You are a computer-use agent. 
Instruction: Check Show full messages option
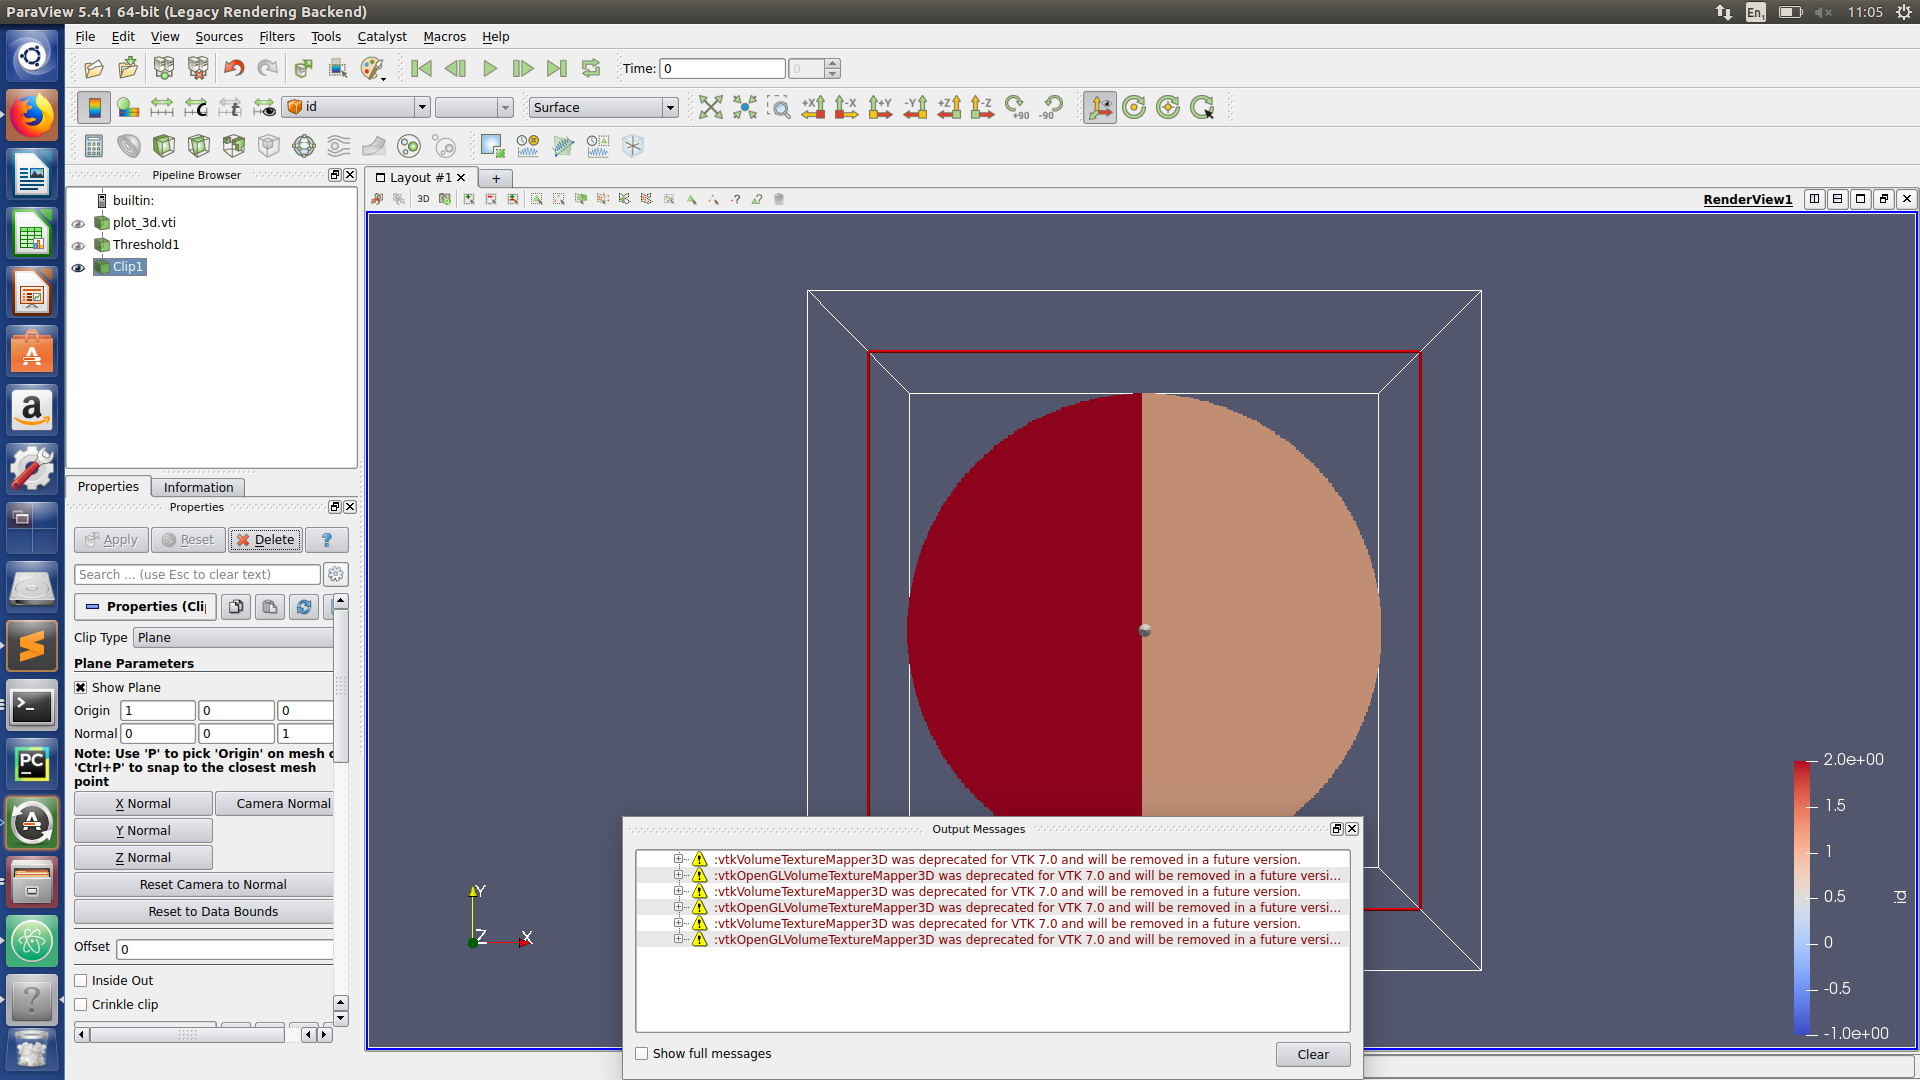pos(642,1054)
